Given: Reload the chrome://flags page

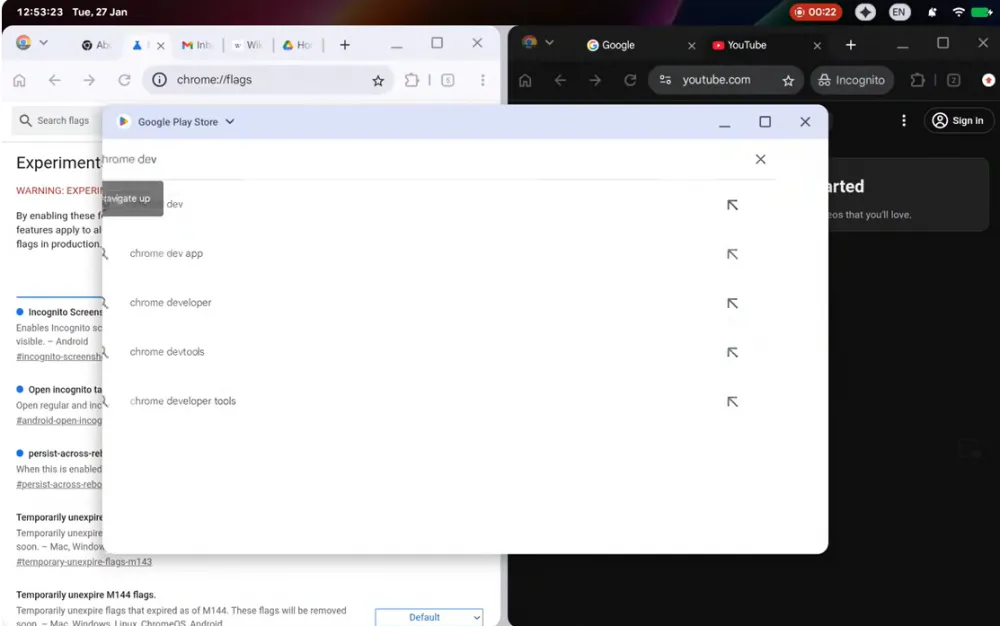Looking at the screenshot, I should tap(124, 81).
